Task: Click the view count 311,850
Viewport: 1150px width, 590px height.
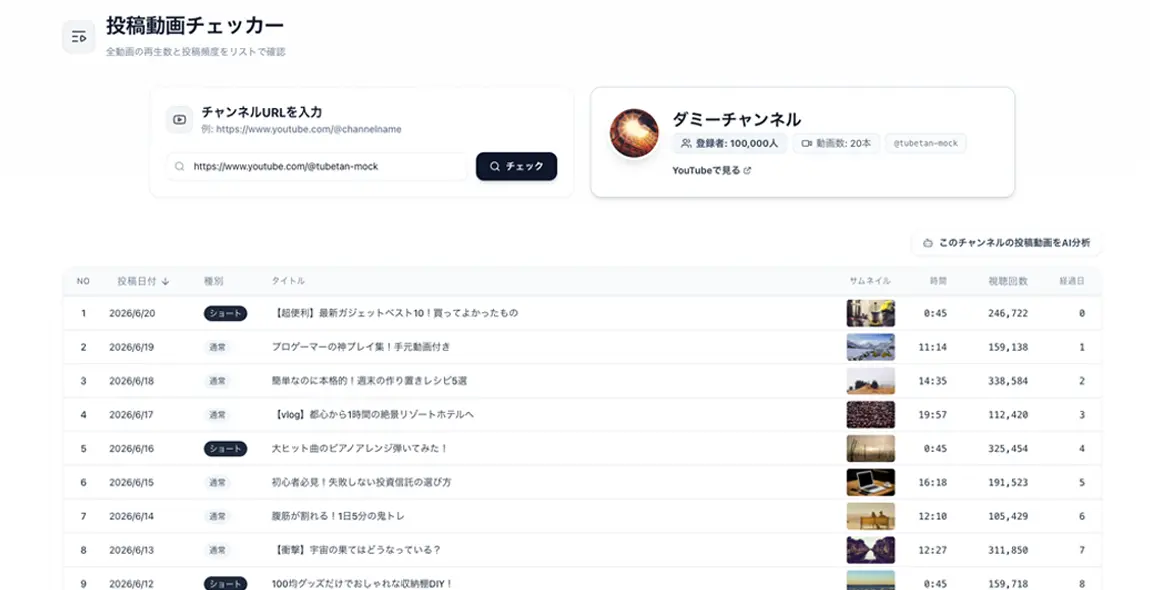Action: (x=1008, y=550)
